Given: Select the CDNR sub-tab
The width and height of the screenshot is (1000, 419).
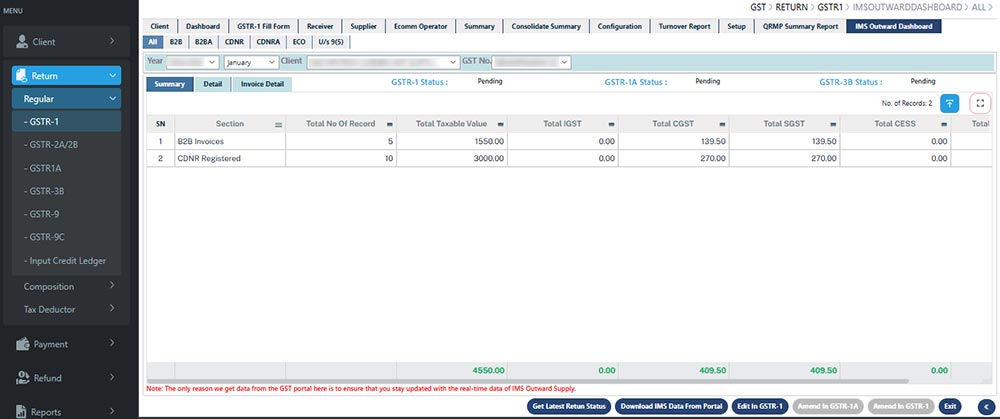Looking at the screenshot, I should point(237,42).
